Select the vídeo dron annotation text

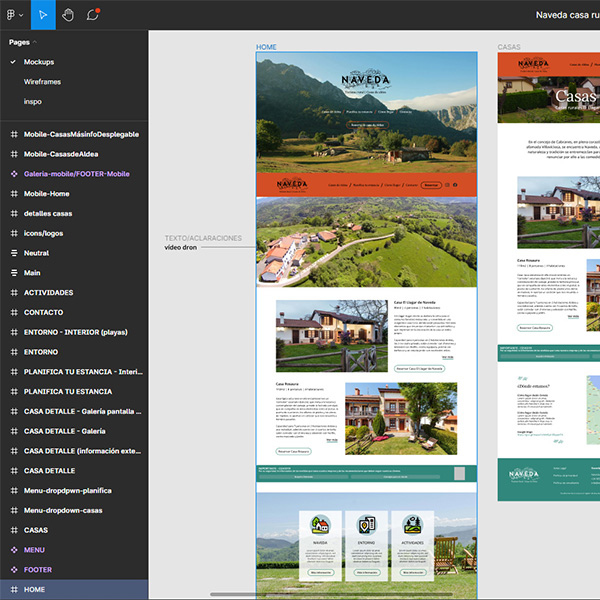click(180, 248)
